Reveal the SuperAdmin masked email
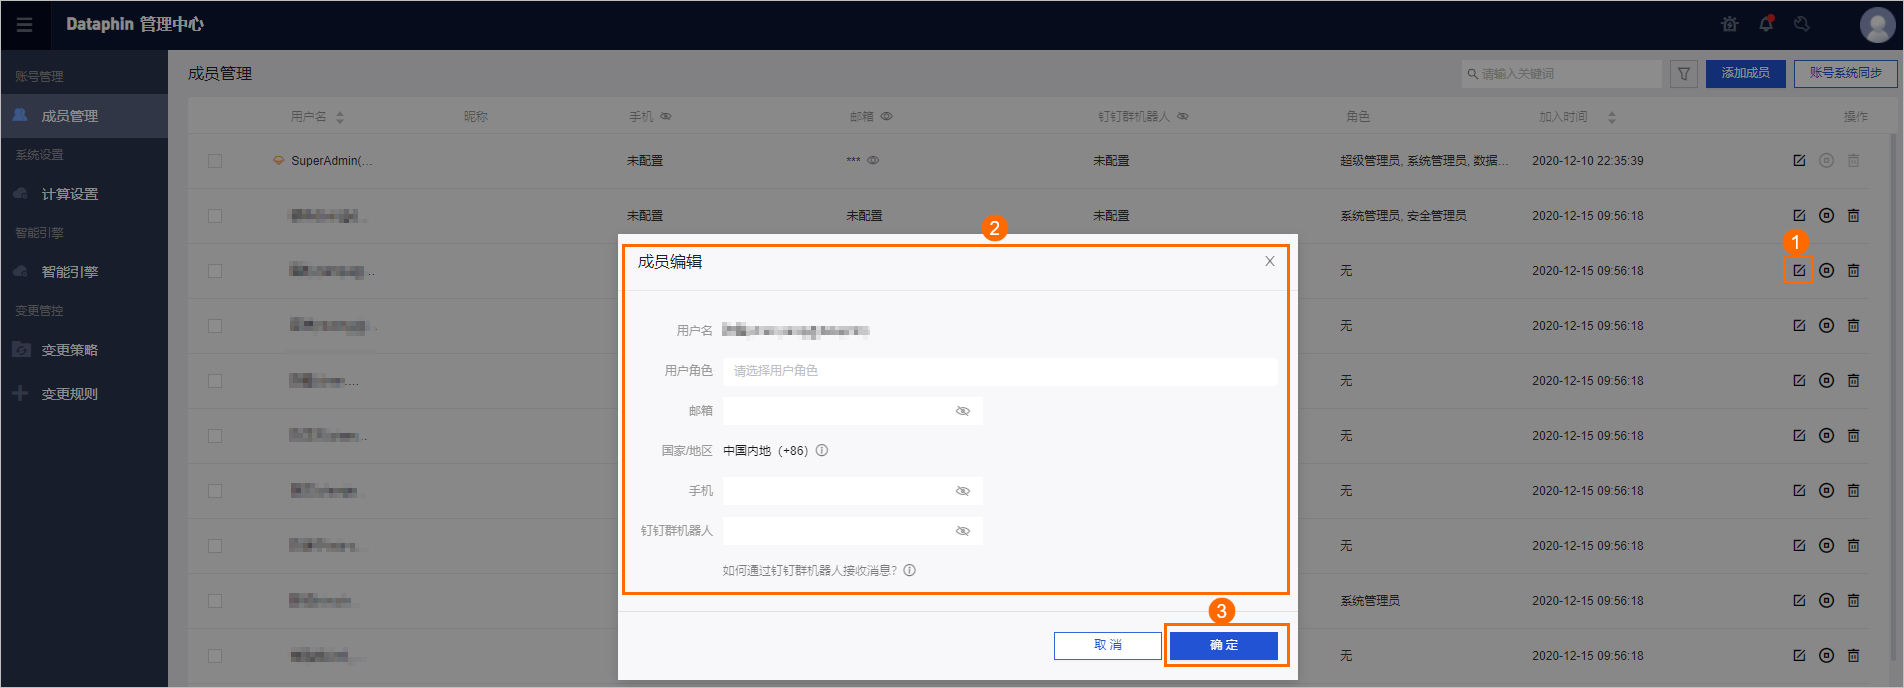Viewport: 1904px width, 688px height. (873, 161)
